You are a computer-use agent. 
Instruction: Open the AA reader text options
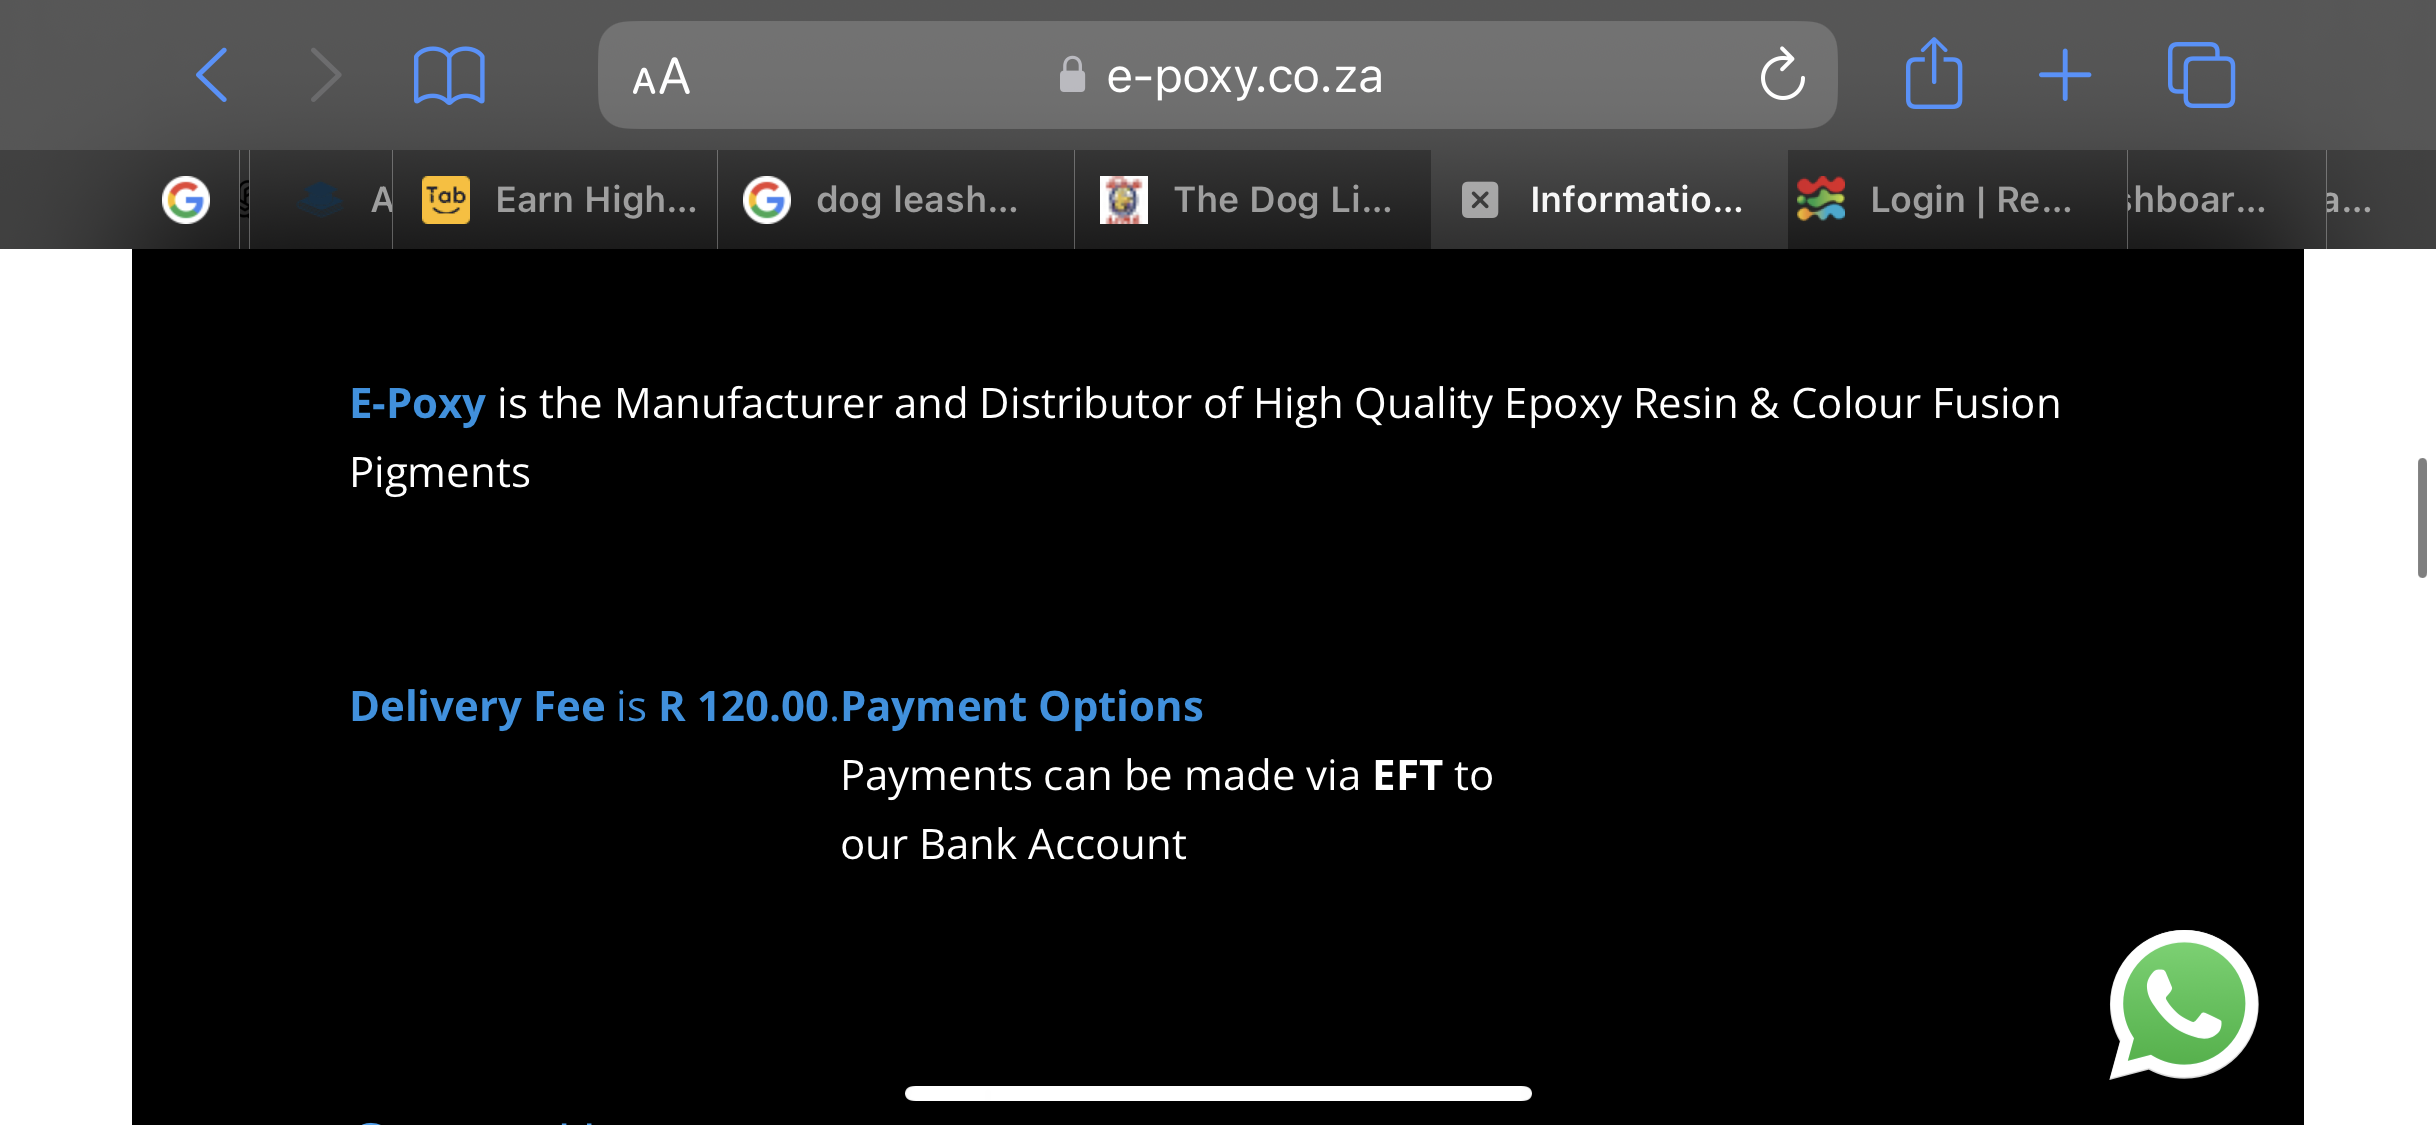coord(661,76)
